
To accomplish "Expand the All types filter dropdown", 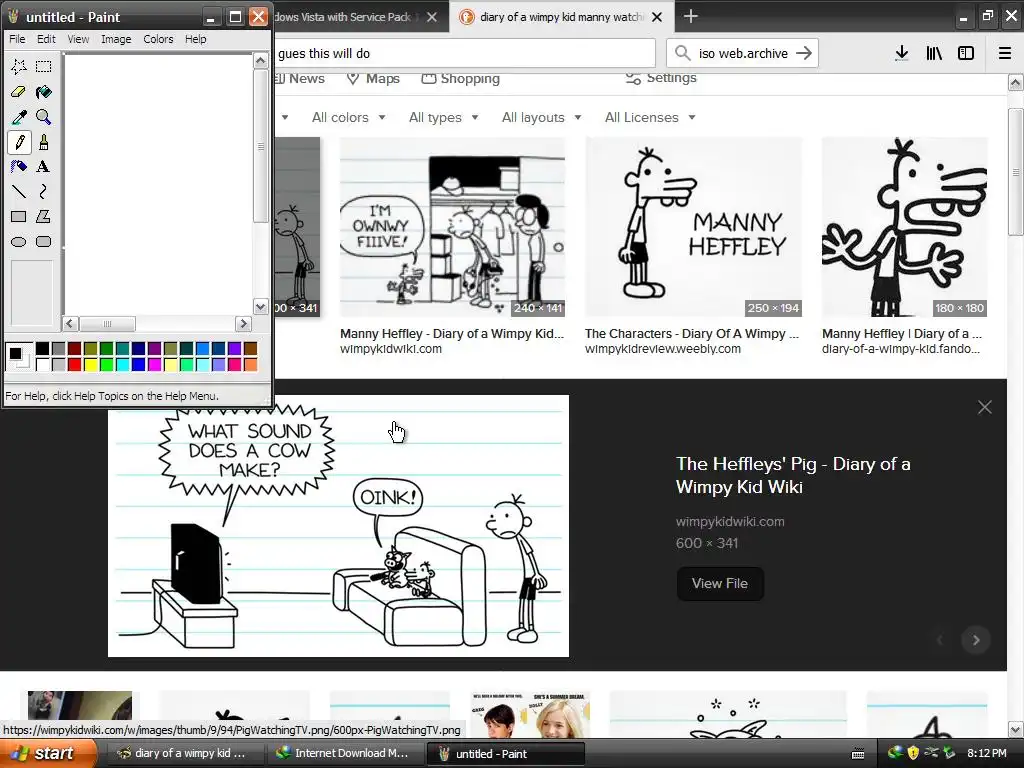I will pos(443,118).
